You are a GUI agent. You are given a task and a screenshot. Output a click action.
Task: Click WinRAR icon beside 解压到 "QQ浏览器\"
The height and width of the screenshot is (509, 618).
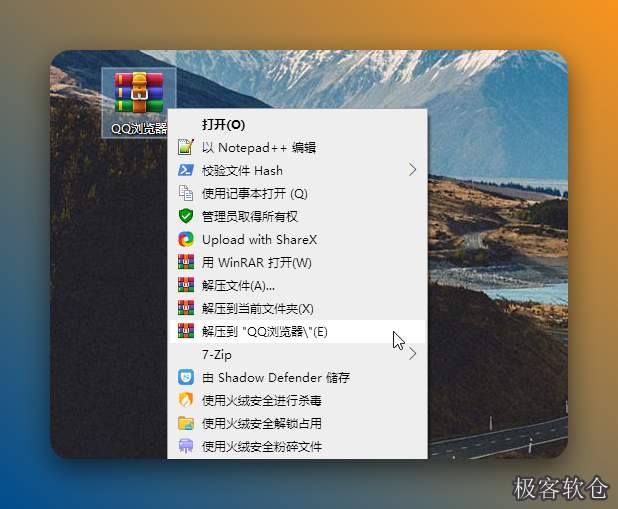coord(186,331)
